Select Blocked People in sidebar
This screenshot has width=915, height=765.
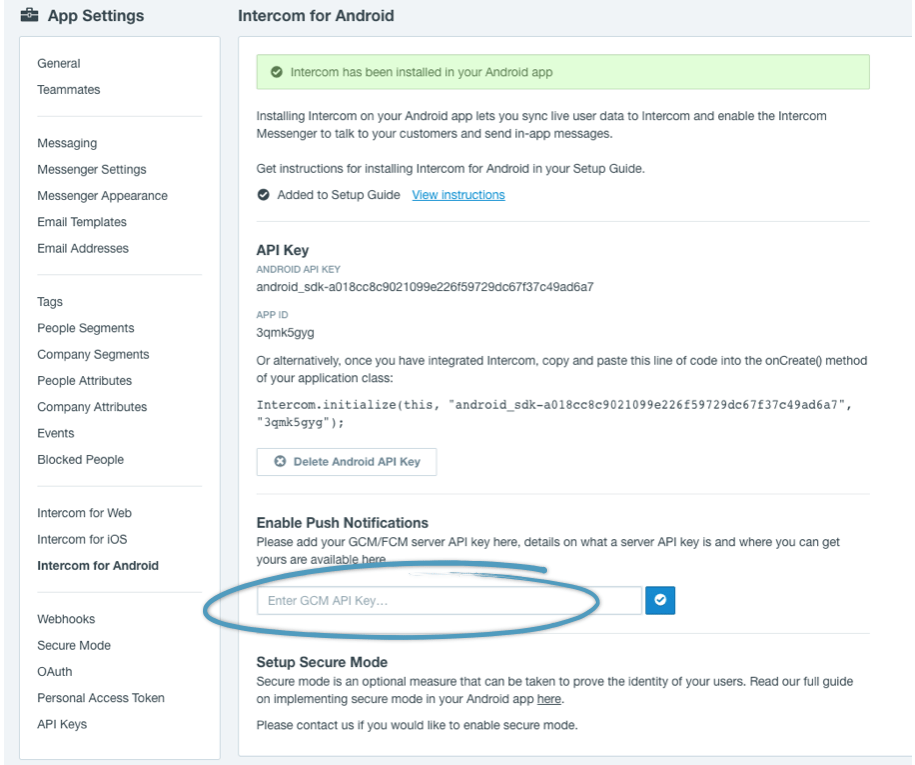pyautogui.click(x=81, y=460)
